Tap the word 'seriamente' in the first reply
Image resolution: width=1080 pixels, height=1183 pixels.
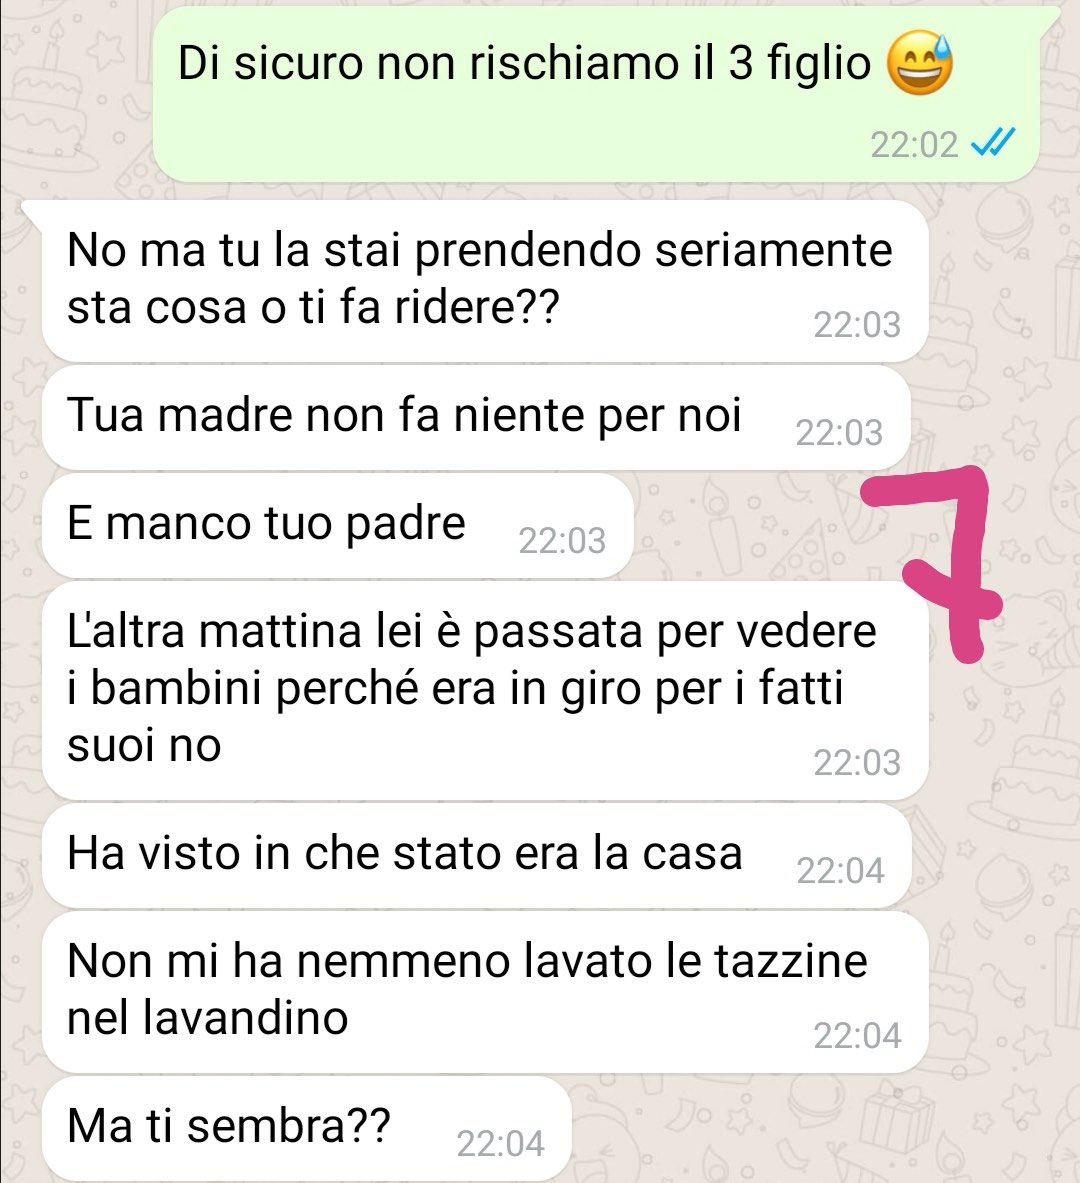[774, 250]
